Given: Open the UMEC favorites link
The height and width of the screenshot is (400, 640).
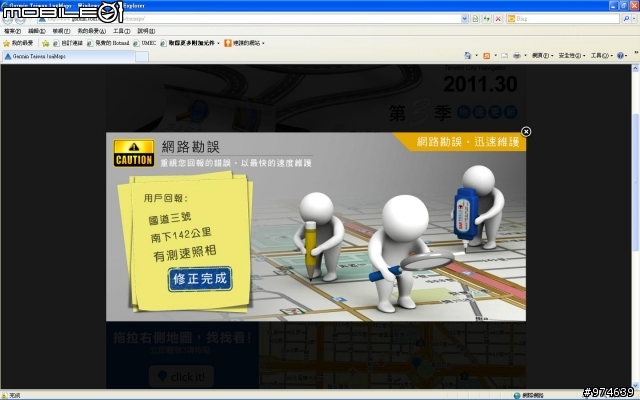Looking at the screenshot, I should 144,43.
